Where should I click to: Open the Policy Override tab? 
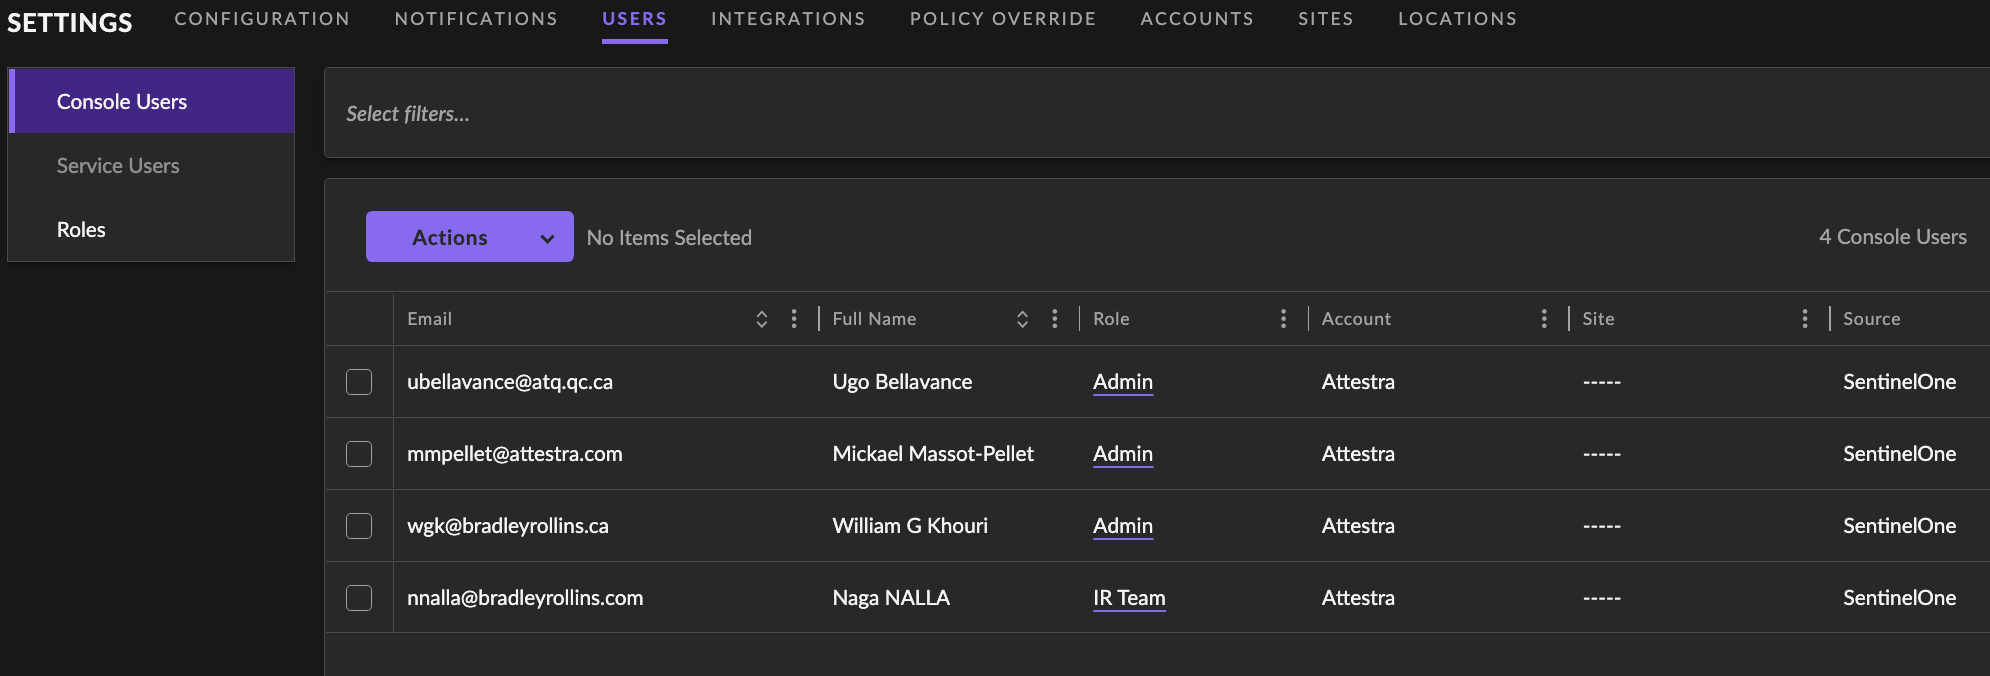[1002, 19]
